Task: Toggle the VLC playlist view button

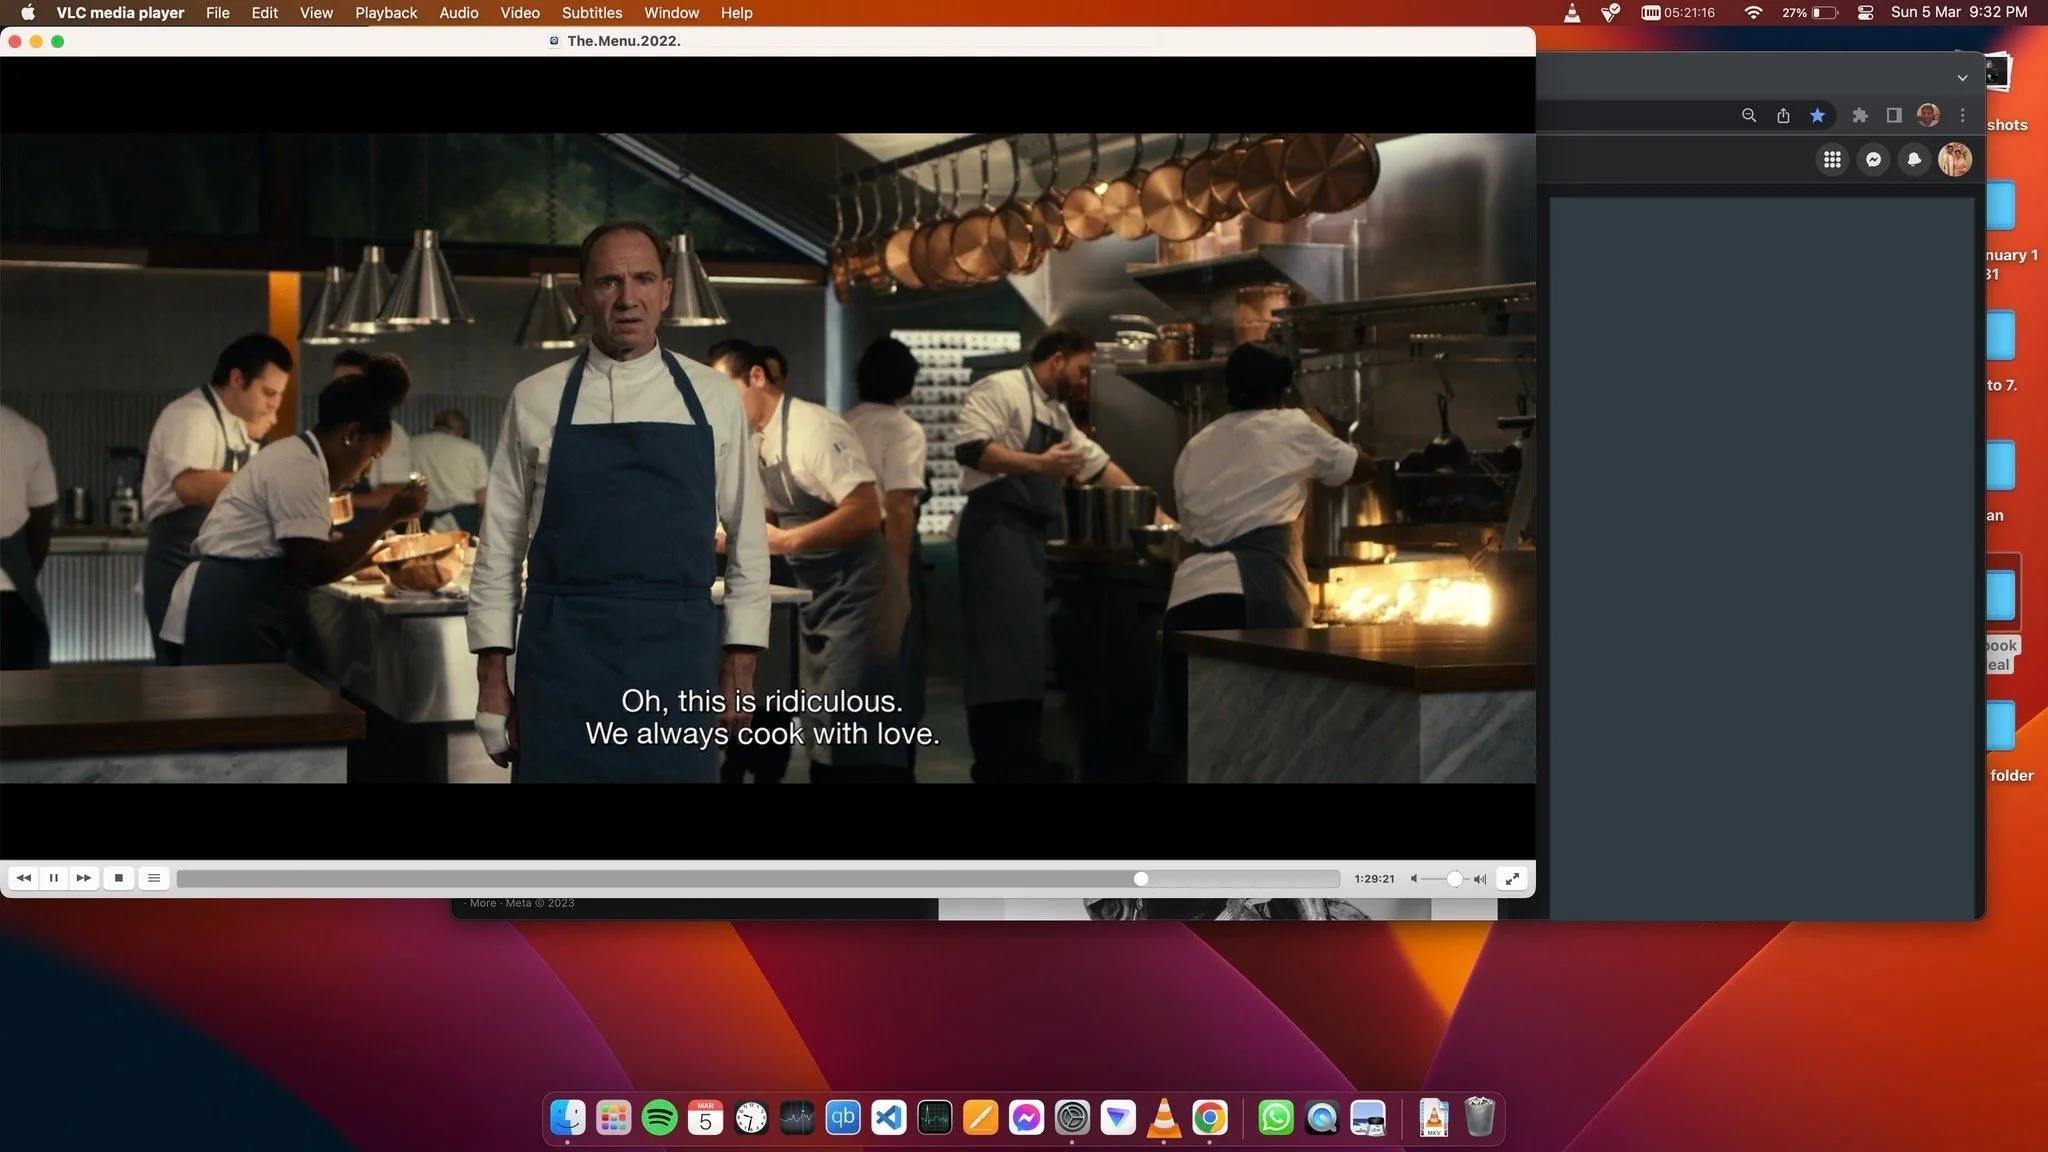Action: coord(154,878)
